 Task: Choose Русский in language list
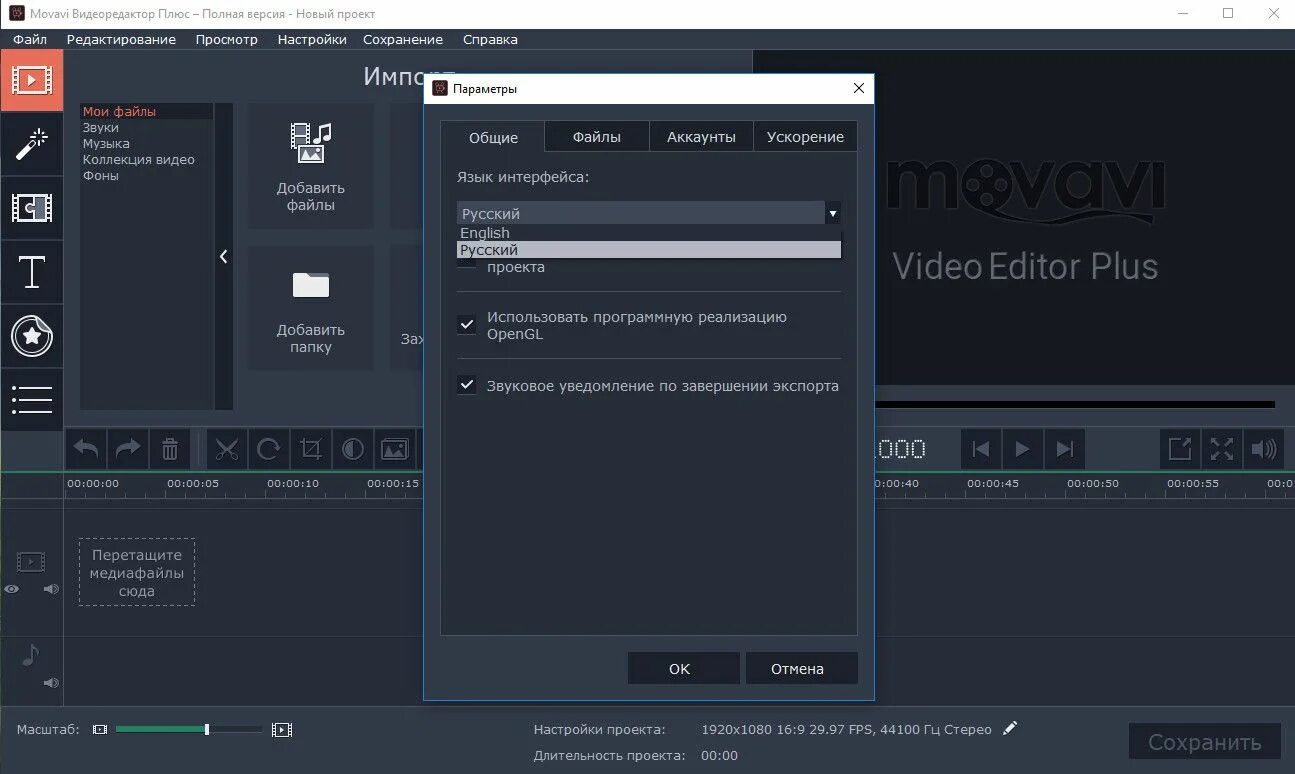click(x=649, y=250)
